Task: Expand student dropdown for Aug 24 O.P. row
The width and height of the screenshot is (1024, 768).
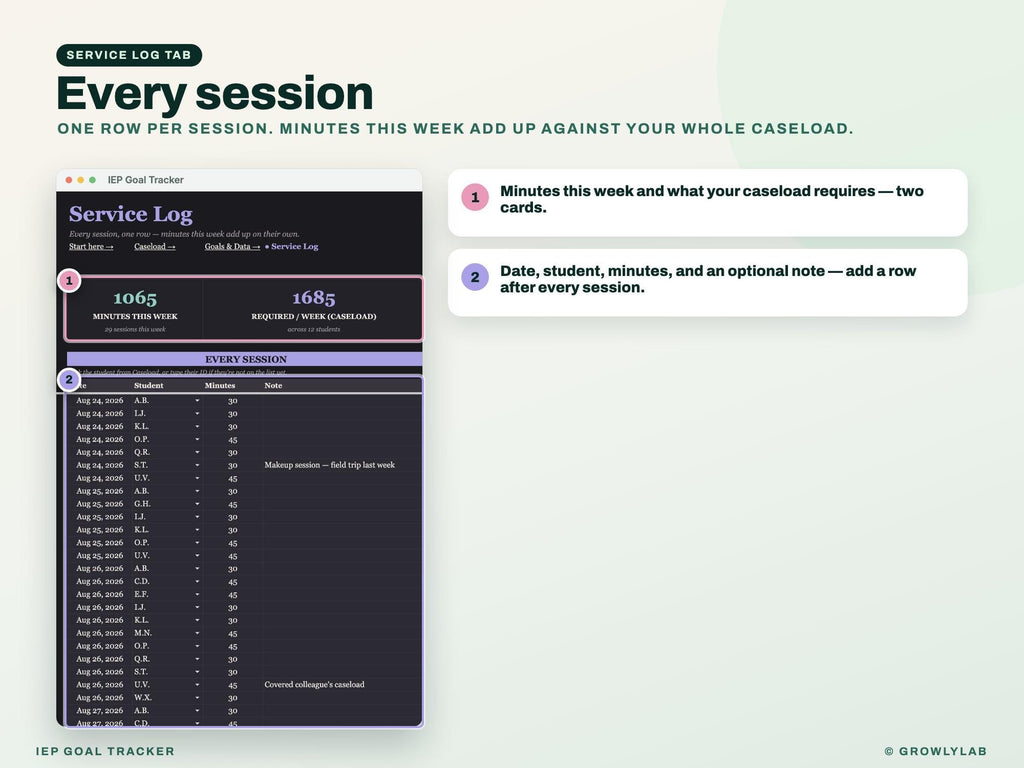Action: (197, 440)
